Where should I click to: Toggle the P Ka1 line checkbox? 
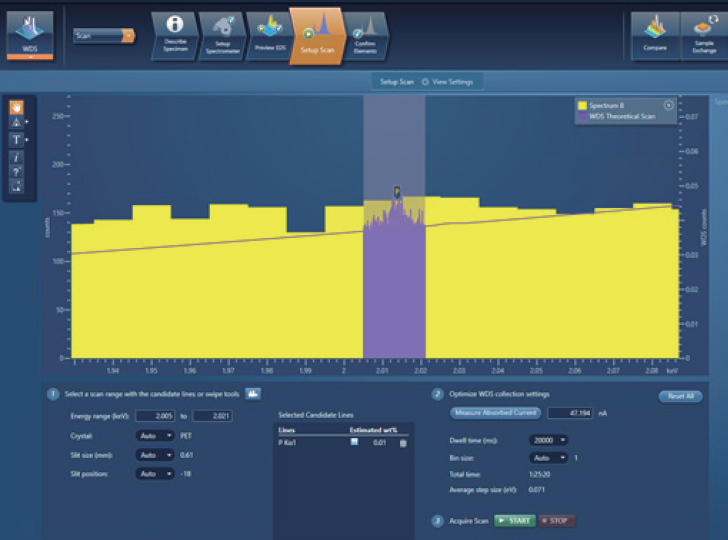pyautogui.click(x=353, y=443)
